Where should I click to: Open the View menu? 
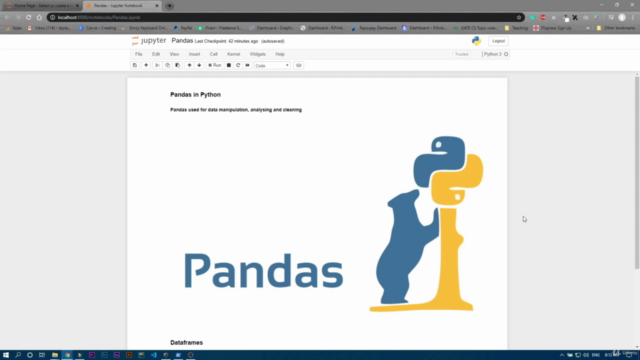pyautogui.click(x=174, y=54)
